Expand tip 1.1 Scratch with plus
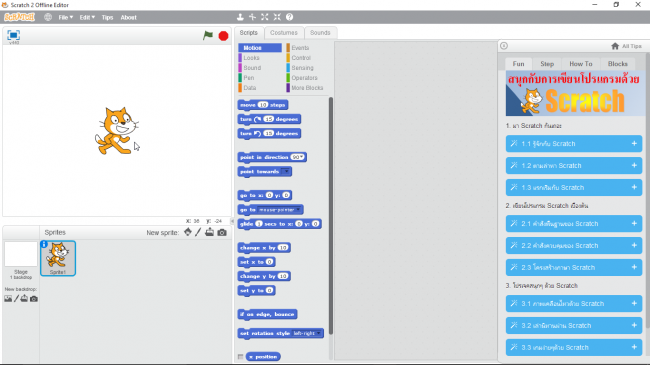The image size is (650, 365). point(634,144)
